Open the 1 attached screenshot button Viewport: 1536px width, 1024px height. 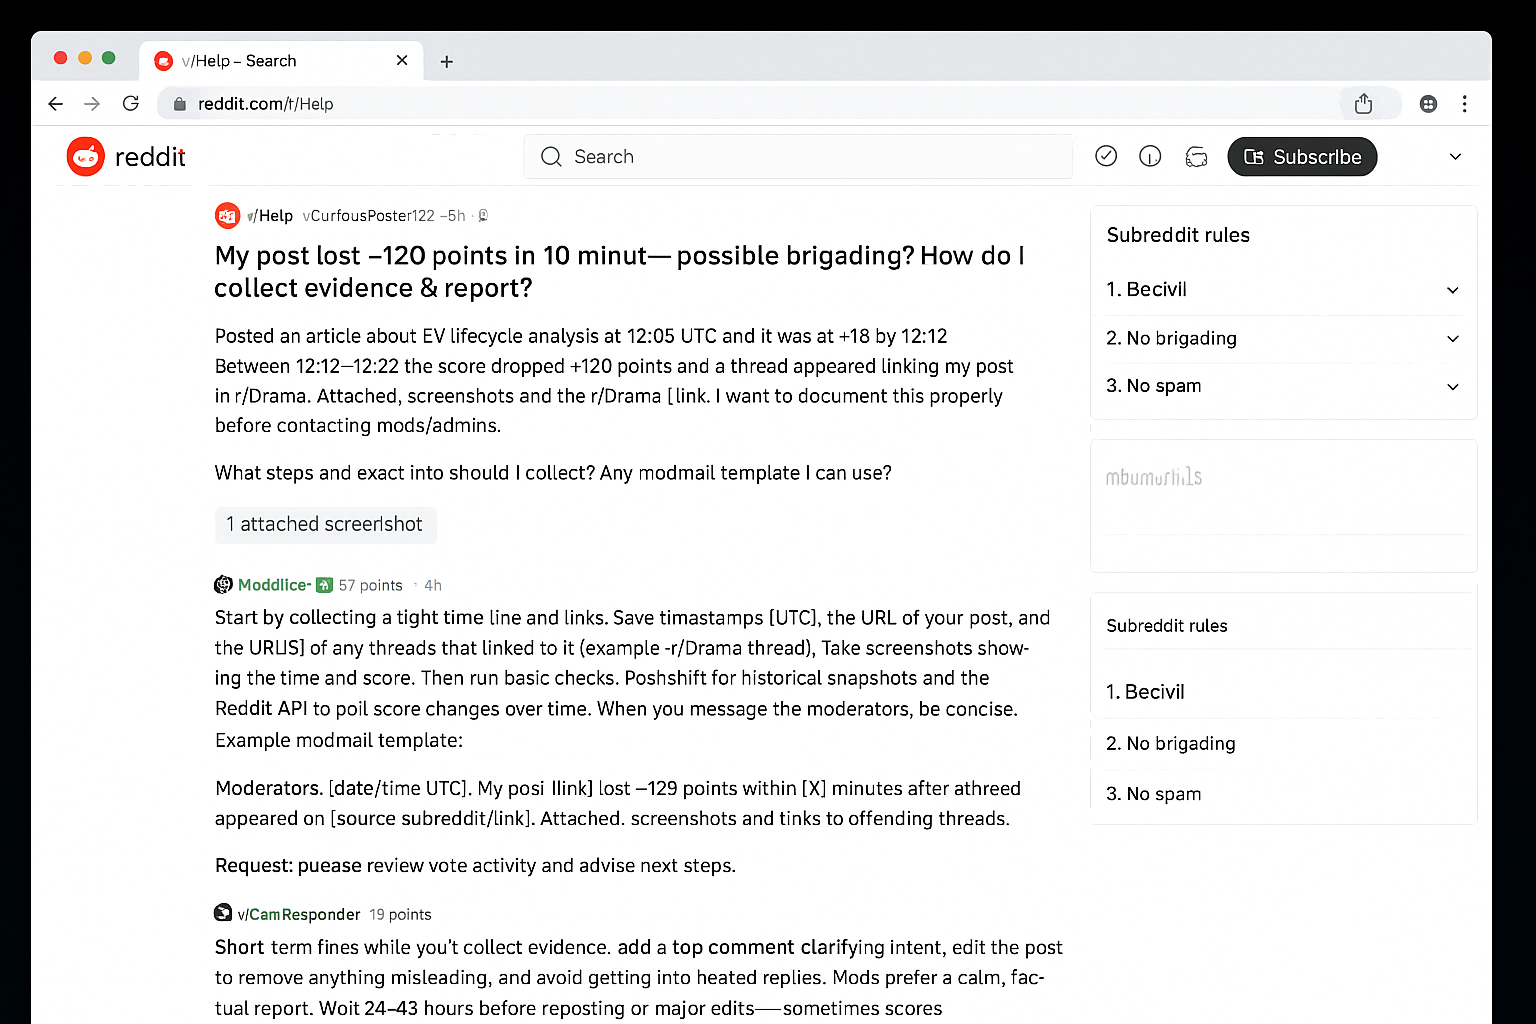tap(325, 525)
